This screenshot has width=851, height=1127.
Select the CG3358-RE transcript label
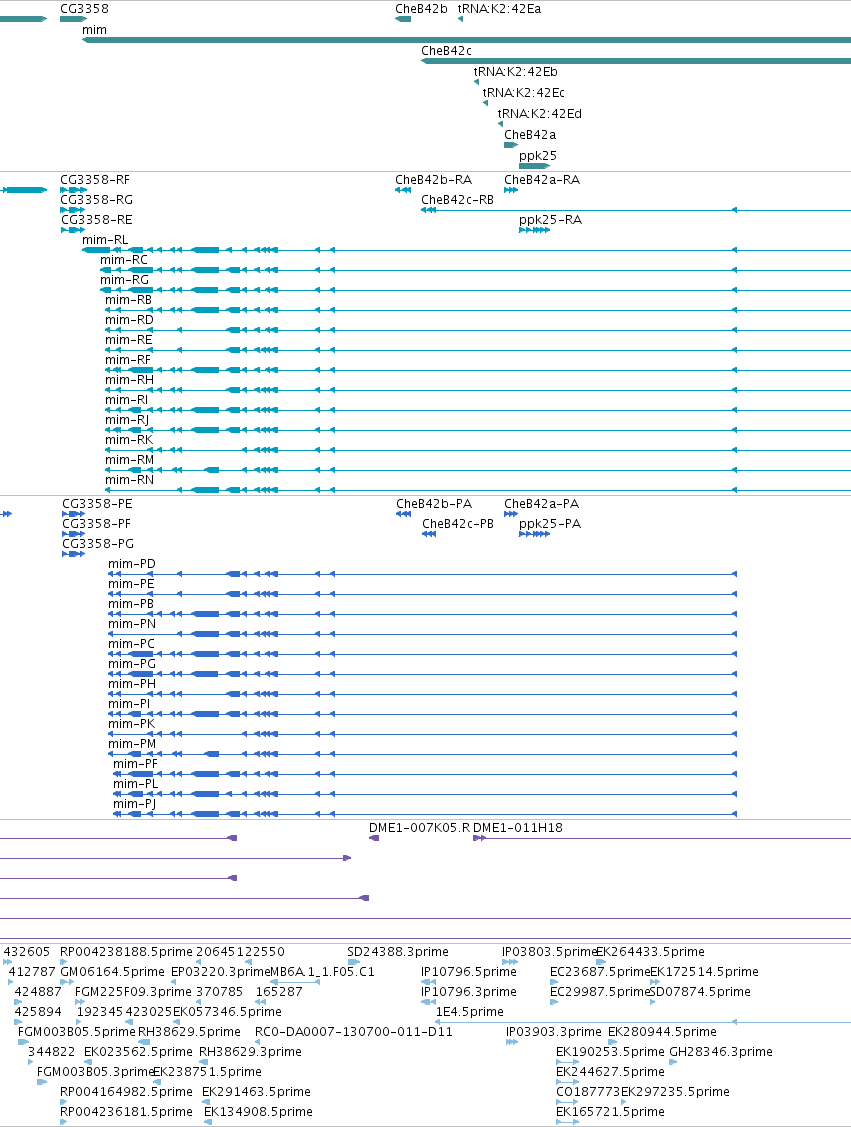coord(96,219)
